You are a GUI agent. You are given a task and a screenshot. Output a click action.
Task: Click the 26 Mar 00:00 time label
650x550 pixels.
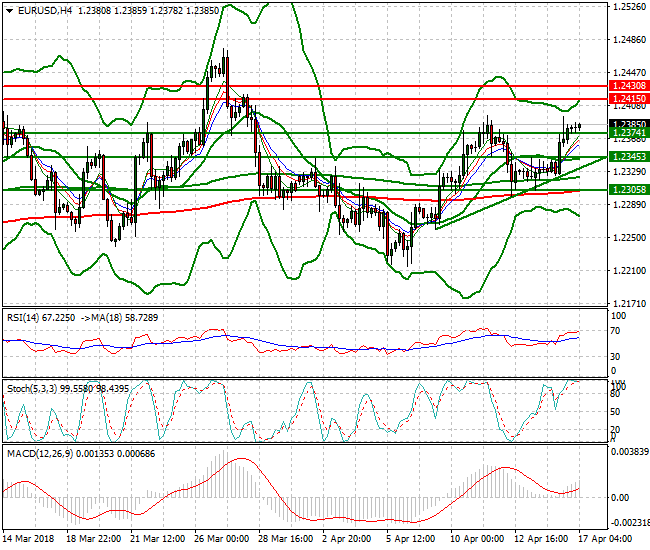tap(222, 539)
